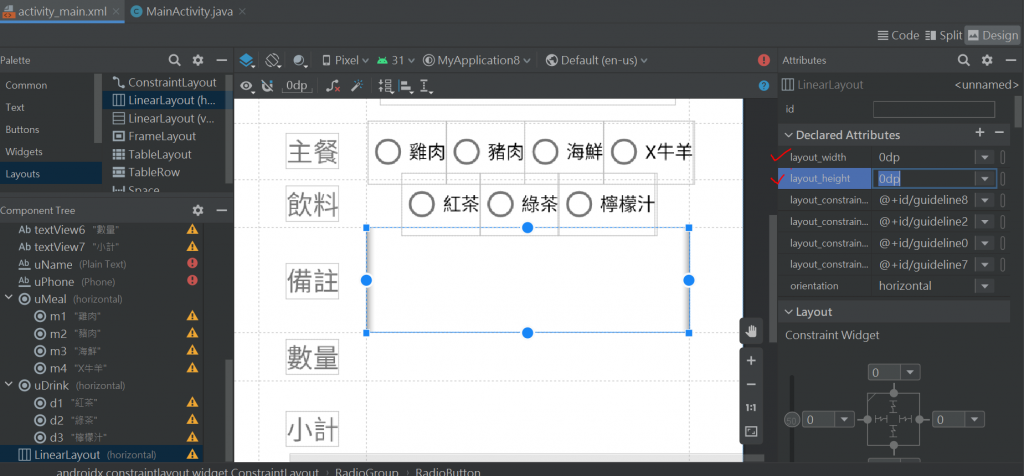The height and width of the screenshot is (476, 1024).
Task: Open the Pixel device dropdown
Action: pos(345,61)
